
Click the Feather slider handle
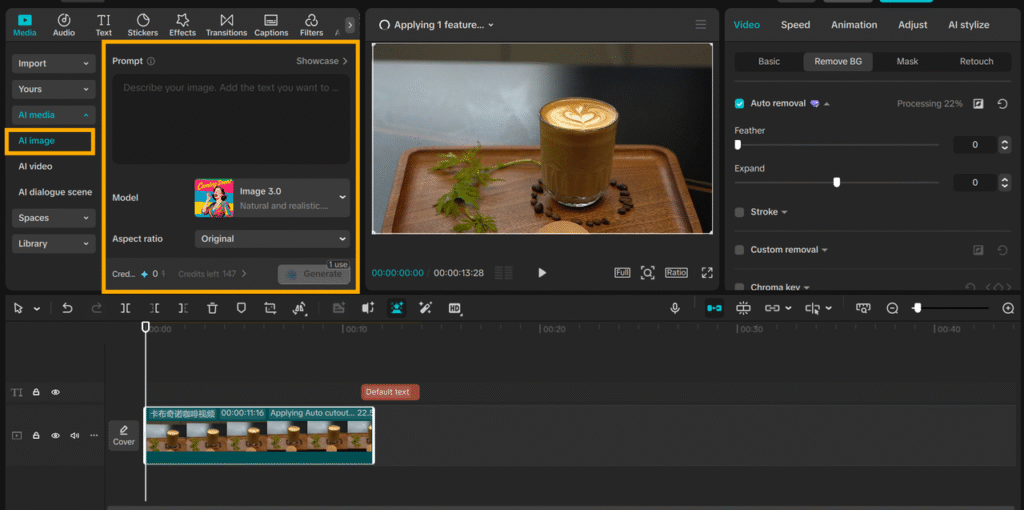click(738, 145)
